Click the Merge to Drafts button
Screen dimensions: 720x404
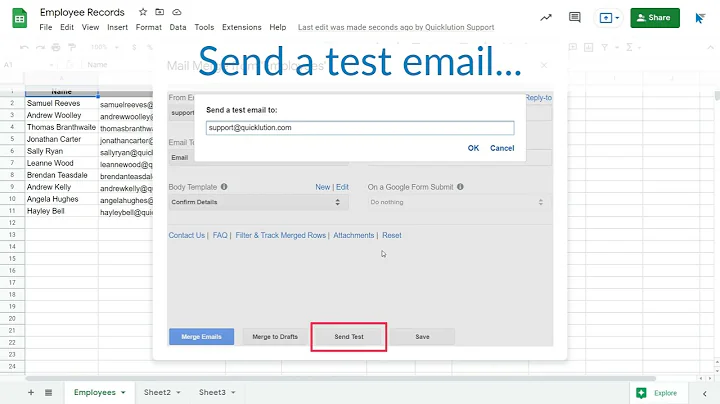click(x=275, y=337)
